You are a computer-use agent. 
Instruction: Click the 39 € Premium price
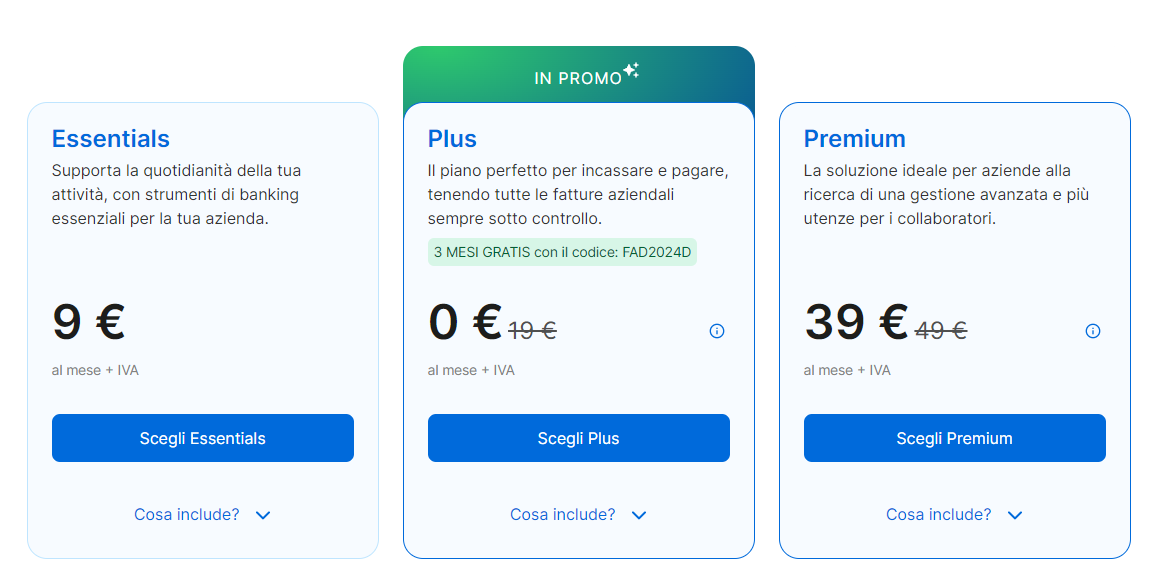[x=855, y=322]
